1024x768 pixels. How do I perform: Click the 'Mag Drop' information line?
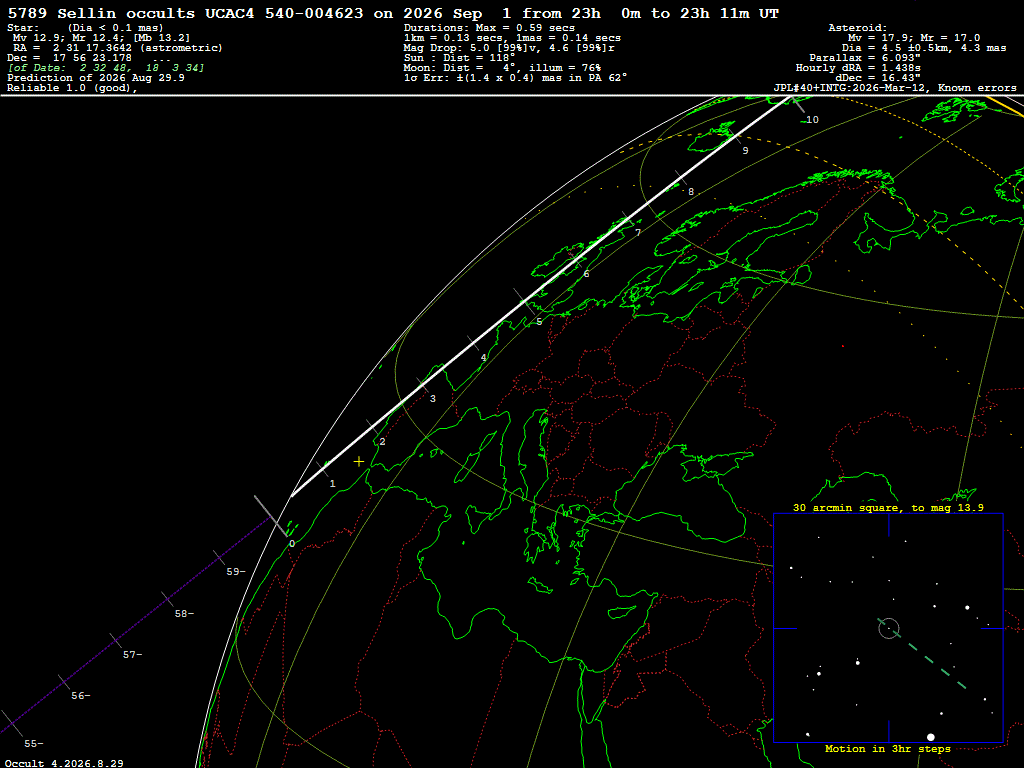coord(509,48)
